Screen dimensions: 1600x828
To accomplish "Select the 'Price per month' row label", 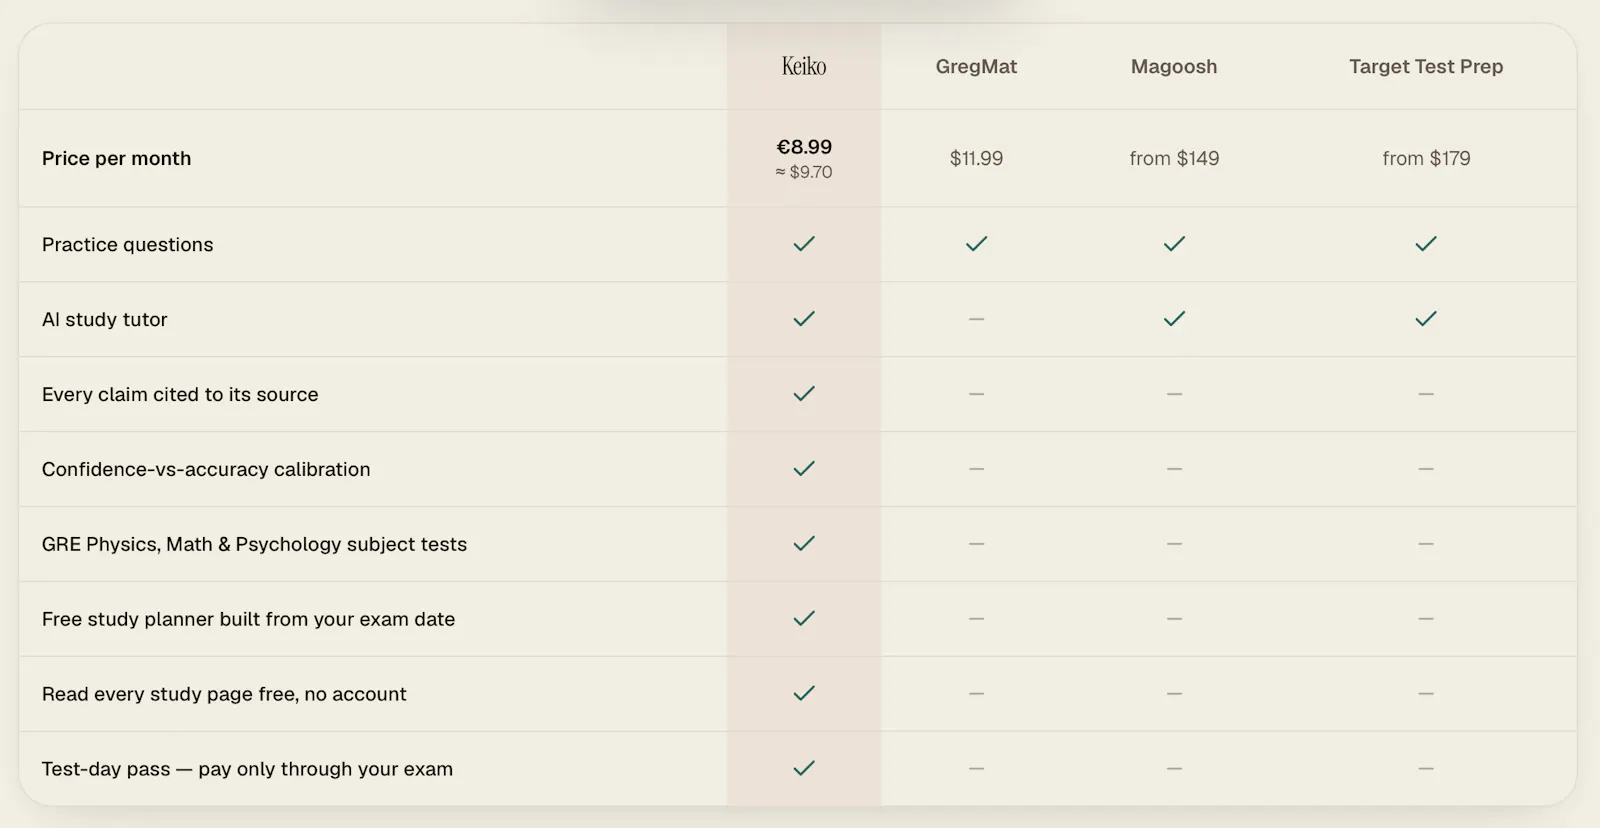I will point(116,158).
